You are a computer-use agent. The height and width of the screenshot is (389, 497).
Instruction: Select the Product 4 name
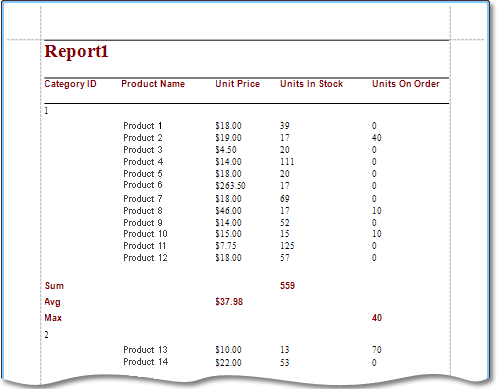tap(143, 162)
